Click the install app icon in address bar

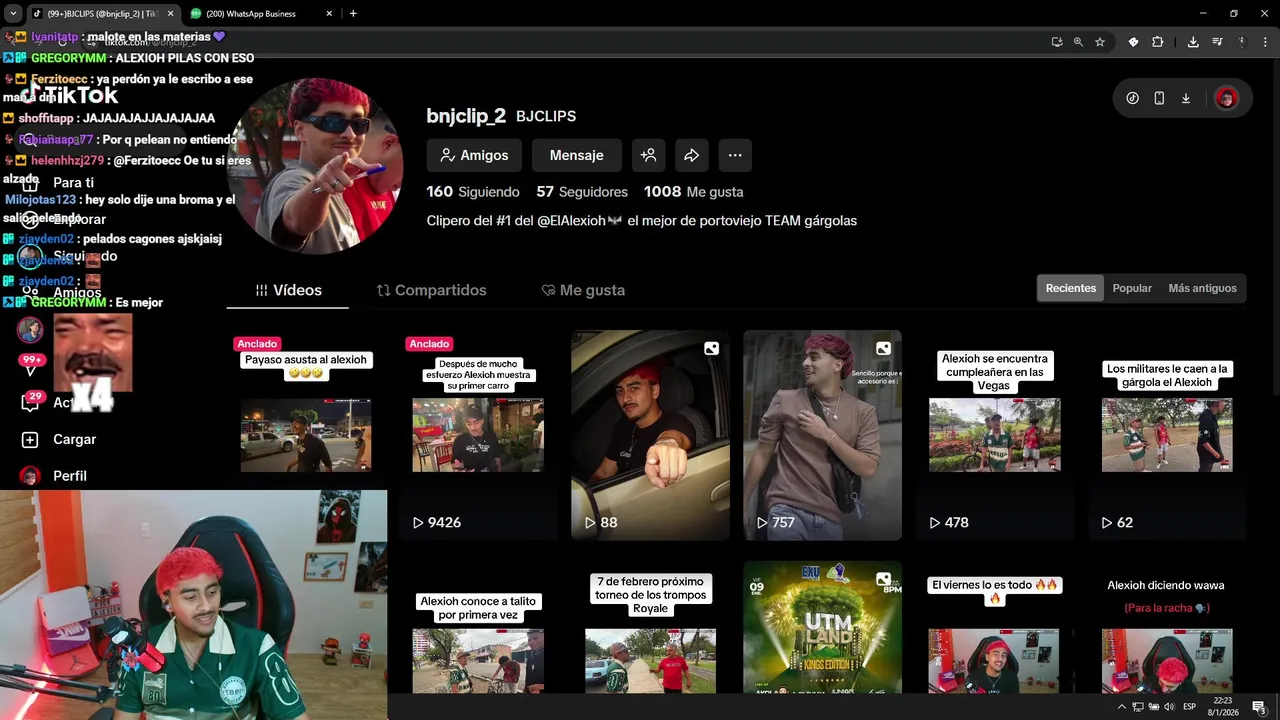pyautogui.click(x=1057, y=42)
